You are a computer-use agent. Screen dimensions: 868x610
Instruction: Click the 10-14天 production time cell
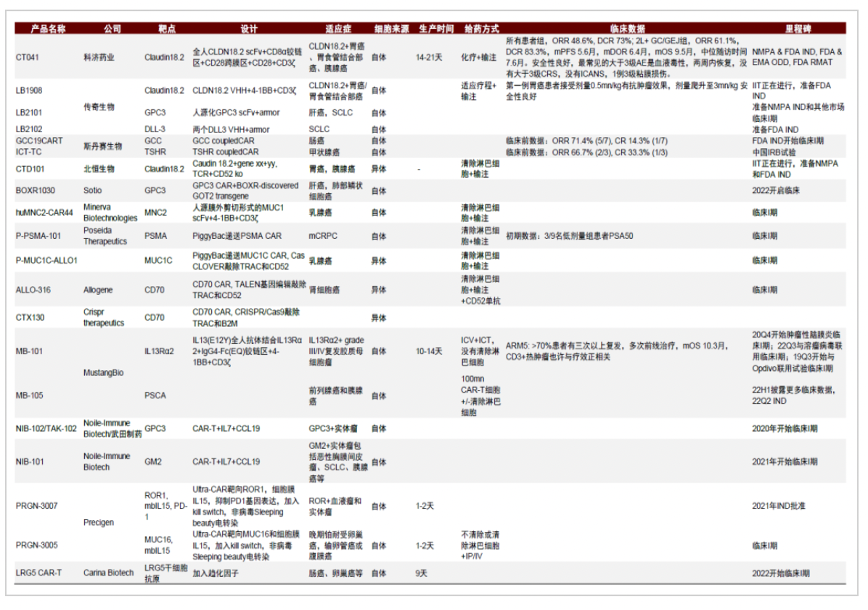coord(429,351)
